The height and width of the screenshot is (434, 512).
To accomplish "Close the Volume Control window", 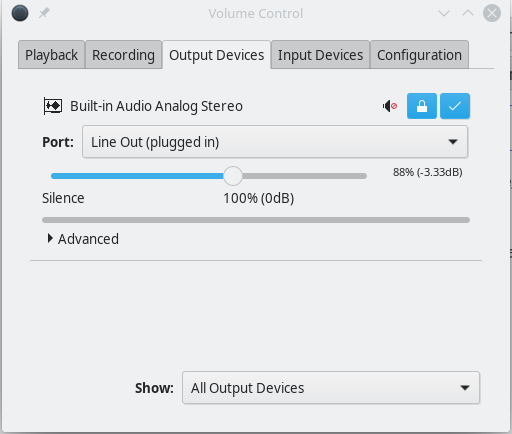I will (492, 13).
